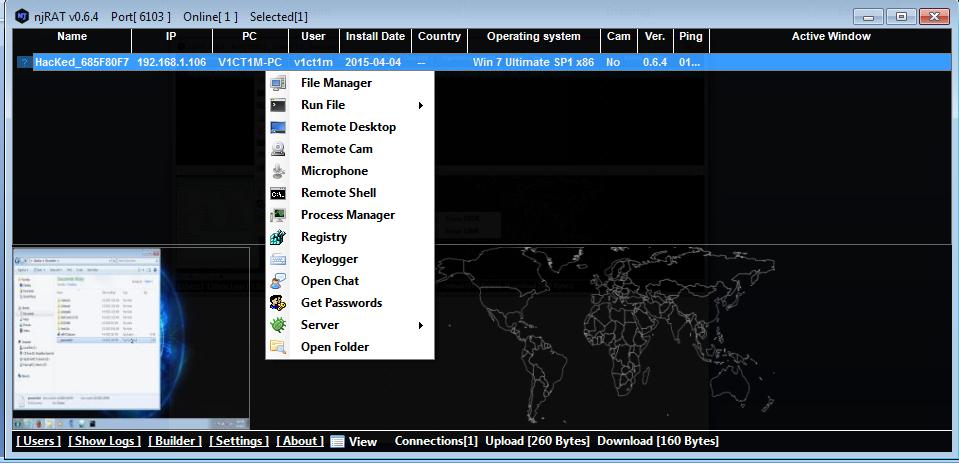Sort by the Install Date column header
Viewport: 959px width, 464px height.
pos(376,37)
